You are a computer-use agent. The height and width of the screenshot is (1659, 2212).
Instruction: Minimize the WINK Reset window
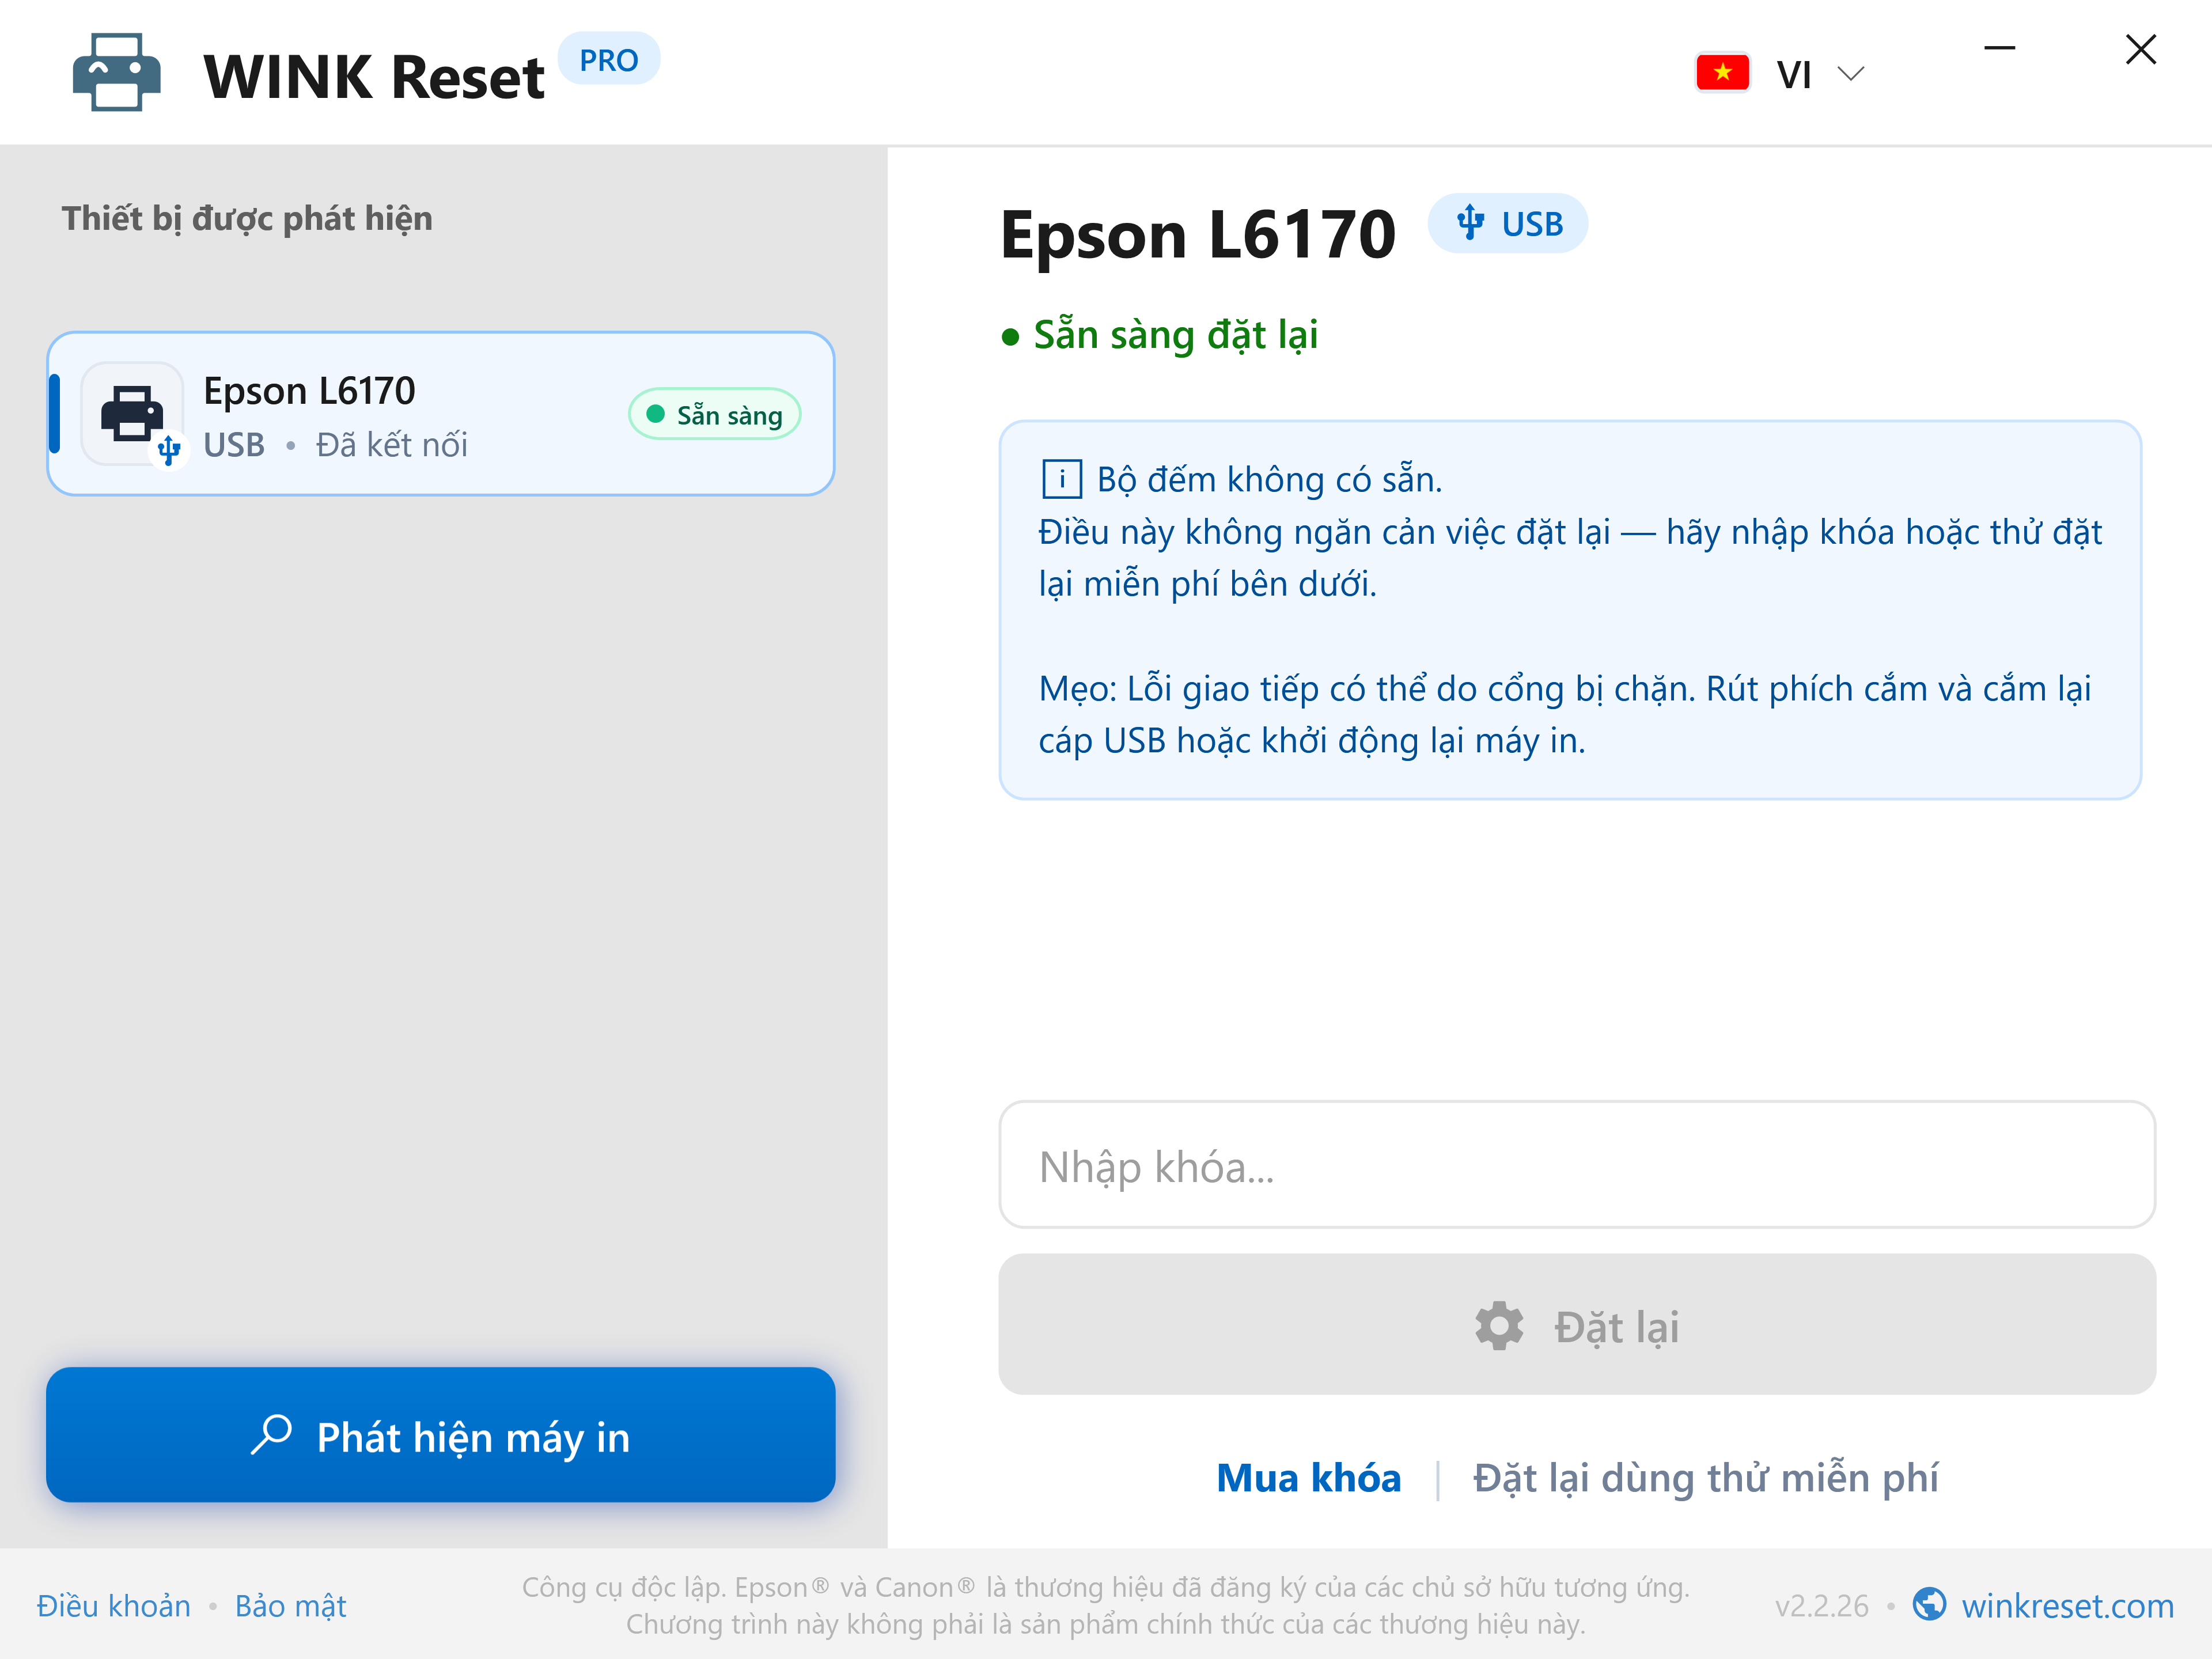tap(1999, 48)
